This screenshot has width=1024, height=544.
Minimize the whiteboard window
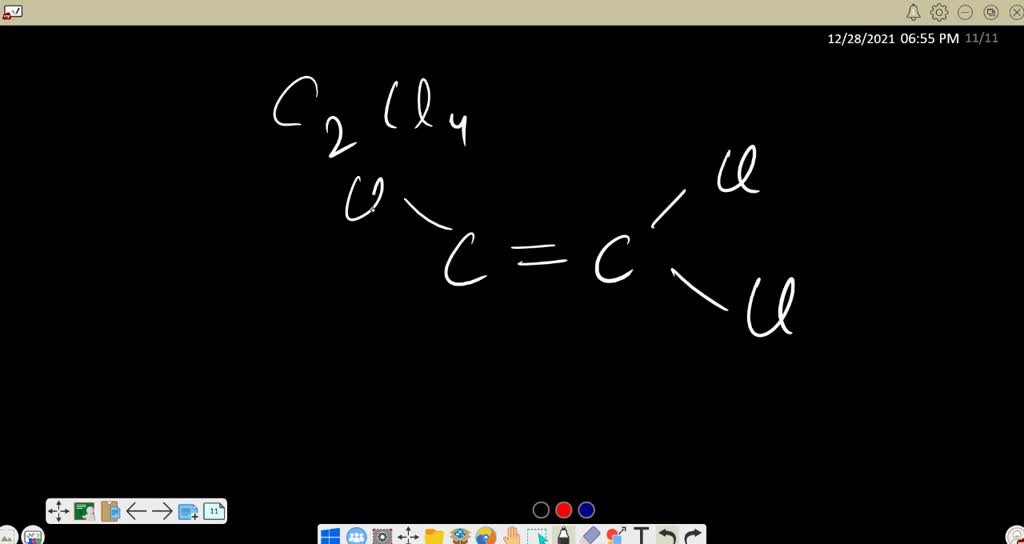click(965, 12)
